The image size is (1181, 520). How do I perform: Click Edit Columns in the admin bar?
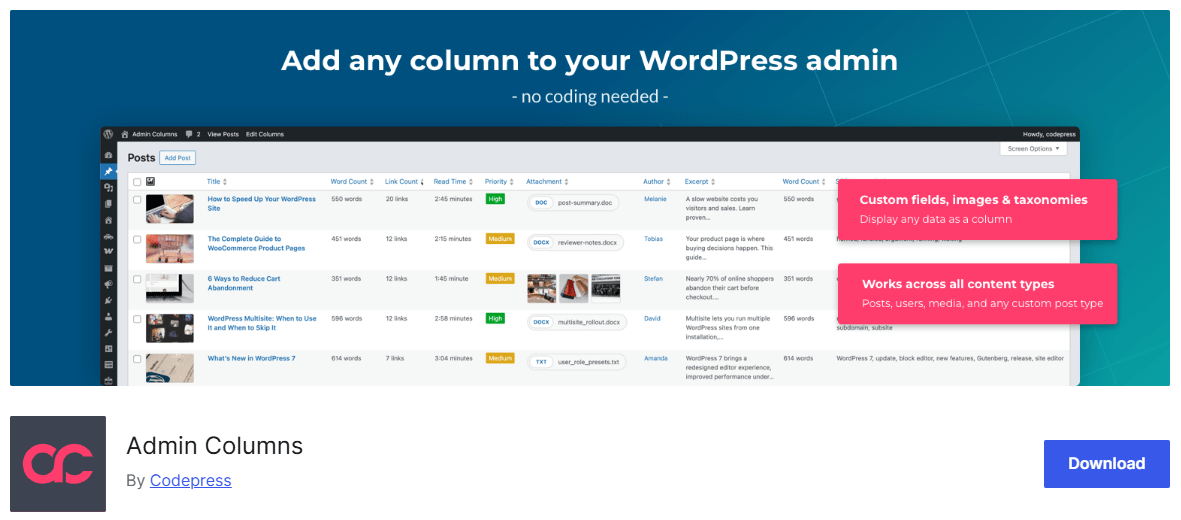[265, 134]
